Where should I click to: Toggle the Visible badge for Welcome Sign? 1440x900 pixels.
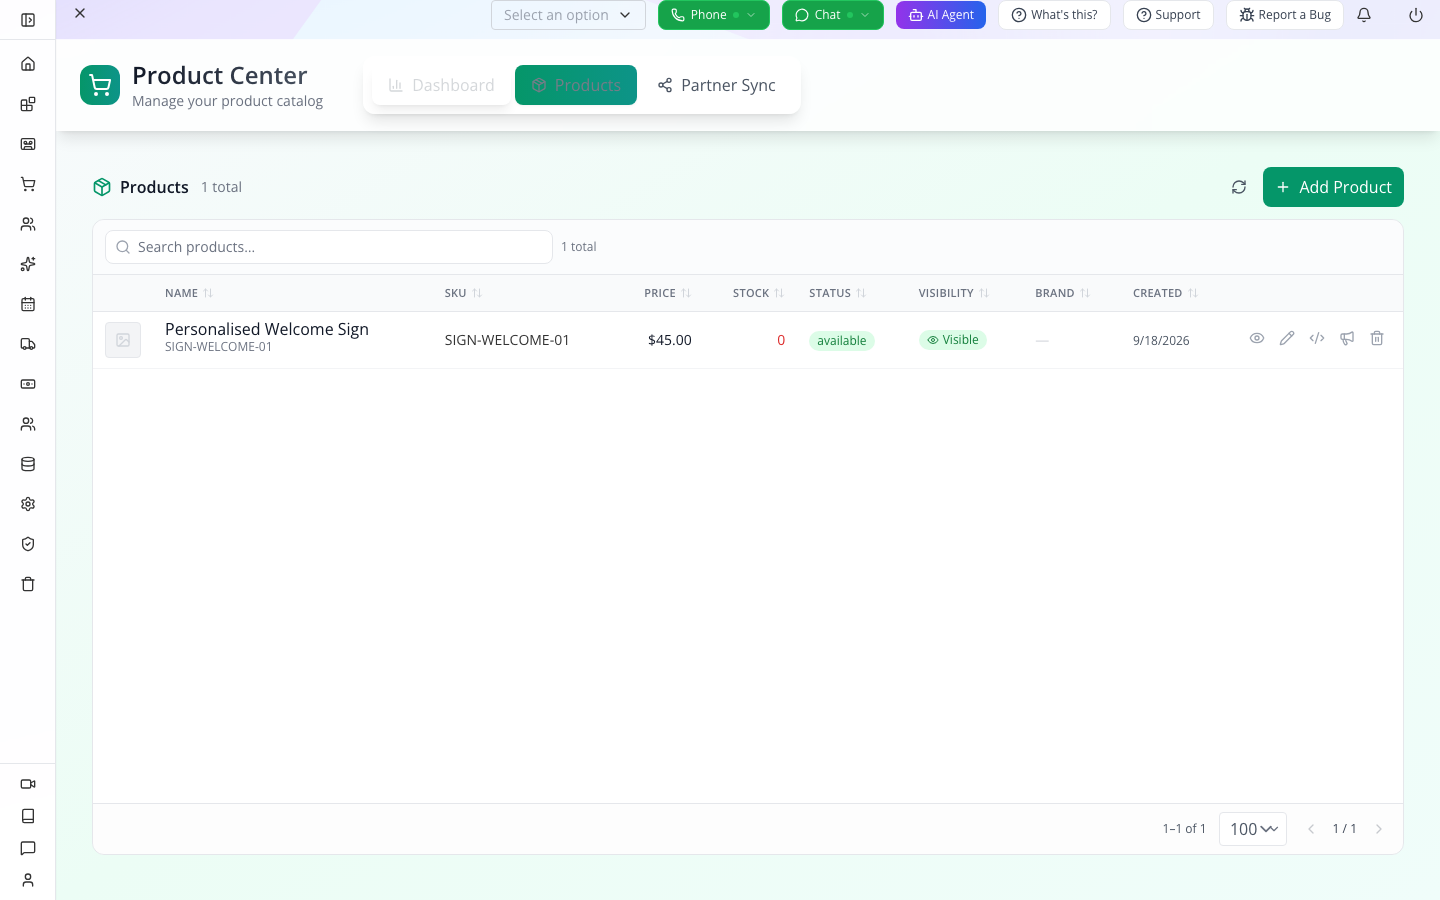953,340
